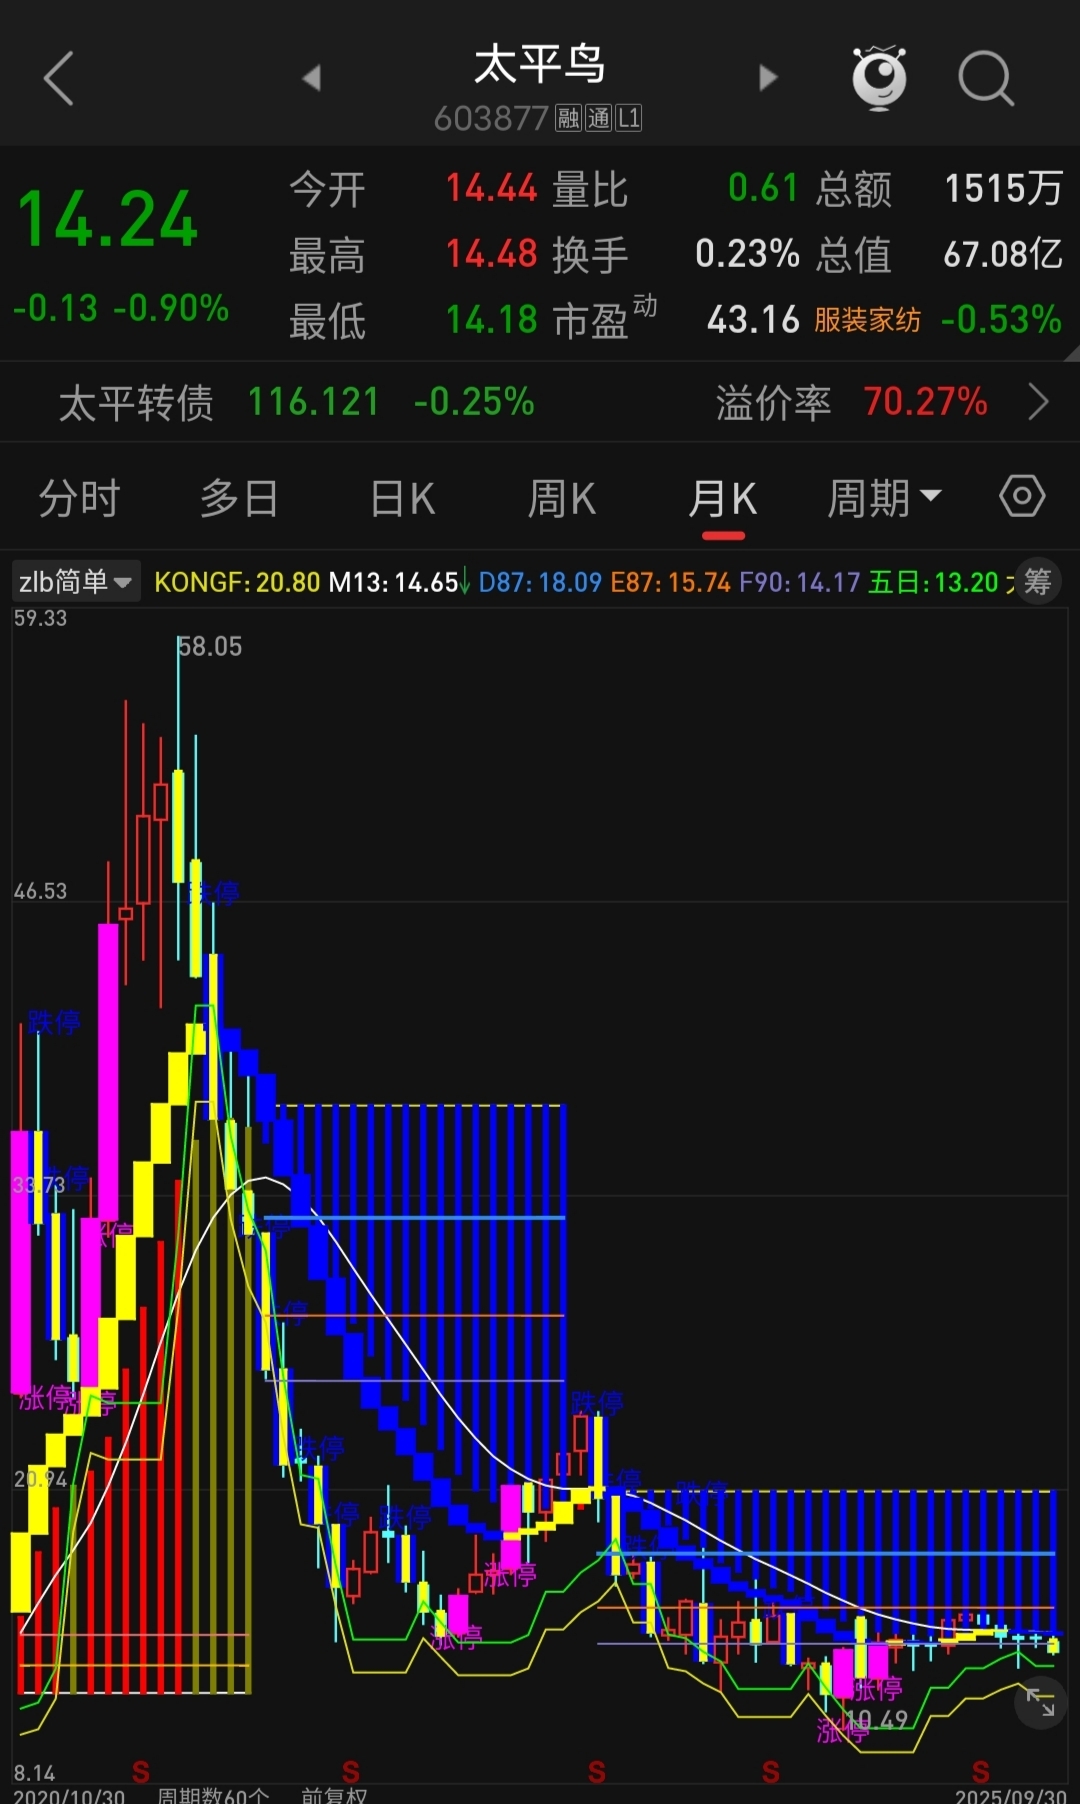Tap the sector change -0.53%
Screen dimensions: 1080x1804
[x=1001, y=320]
